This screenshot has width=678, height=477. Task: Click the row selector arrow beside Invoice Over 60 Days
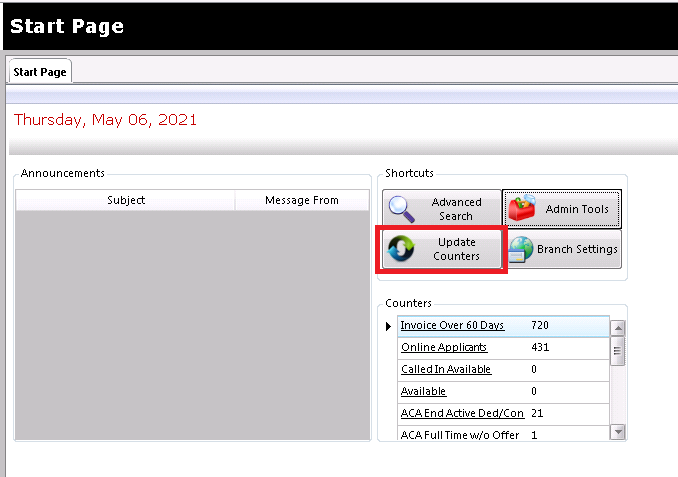388,327
